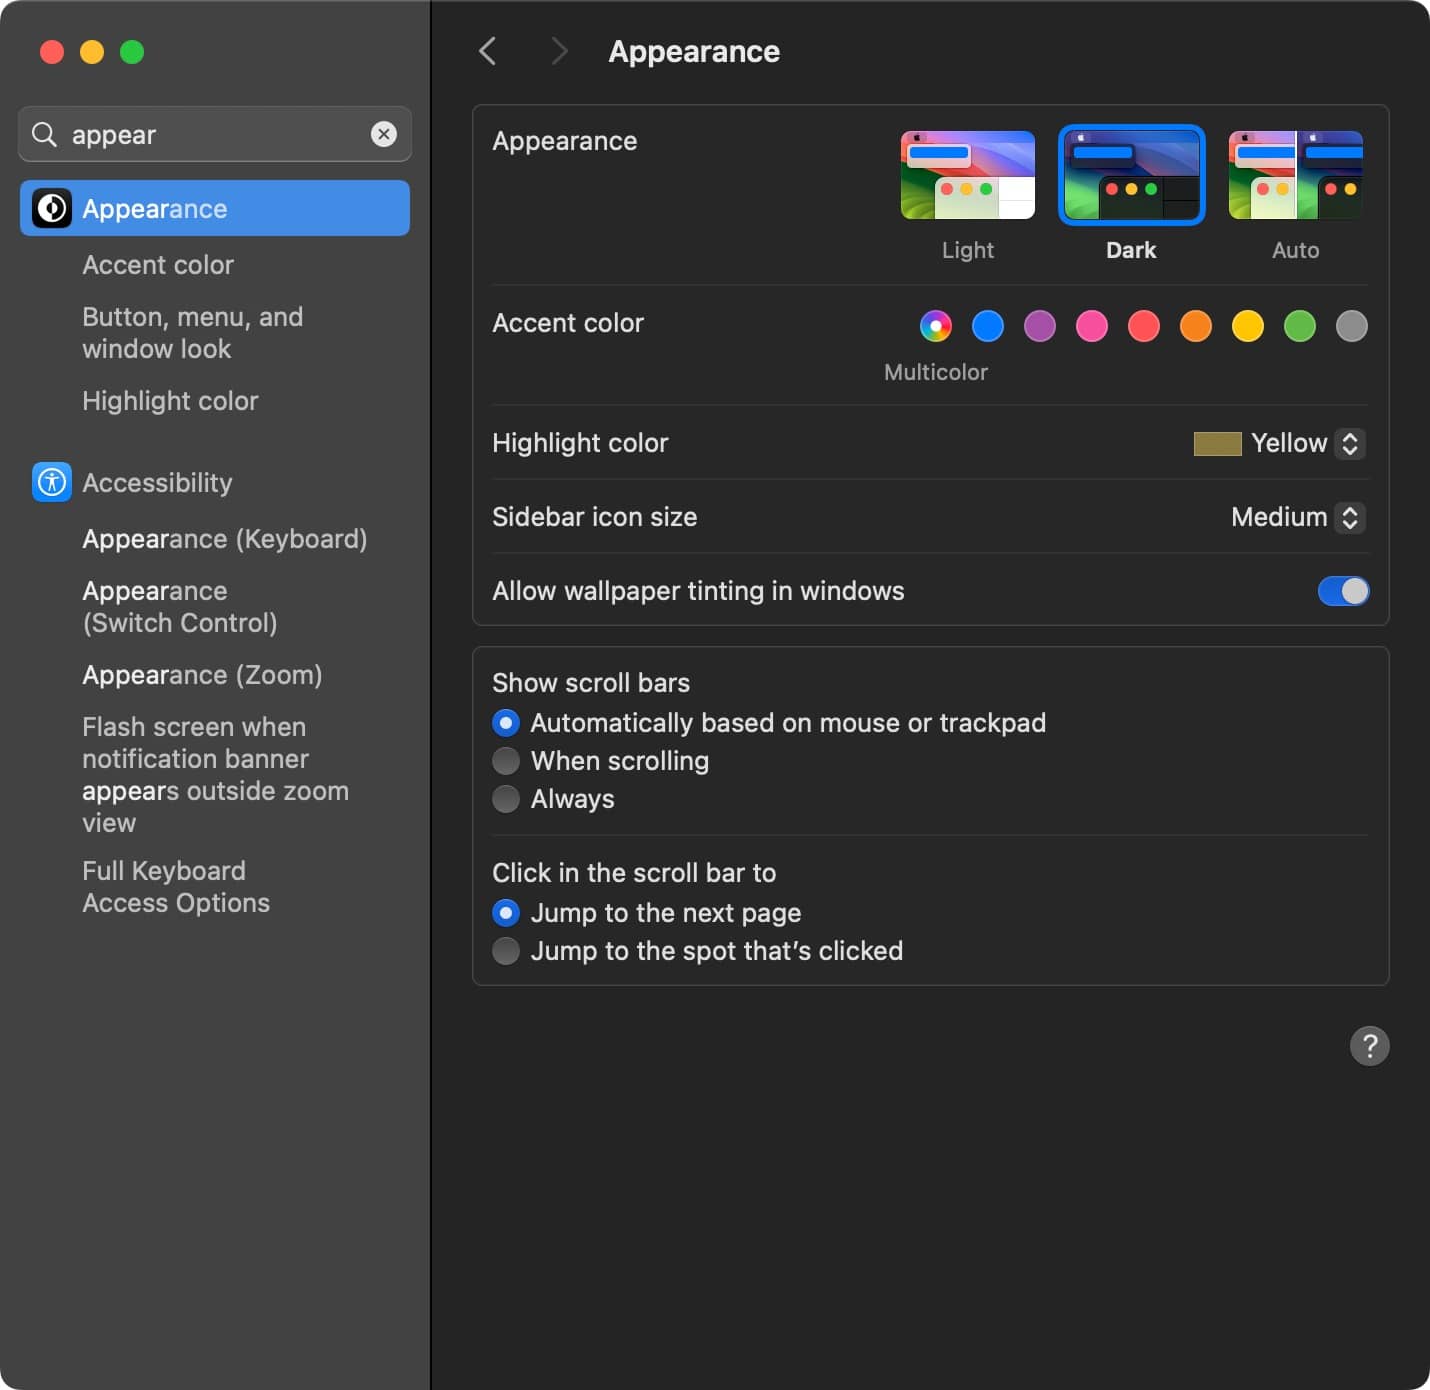The width and height of the screenshot is (1430, 1390).
Task: Open Appearance (Keyboard) result
Action: [x=224, y=539]
